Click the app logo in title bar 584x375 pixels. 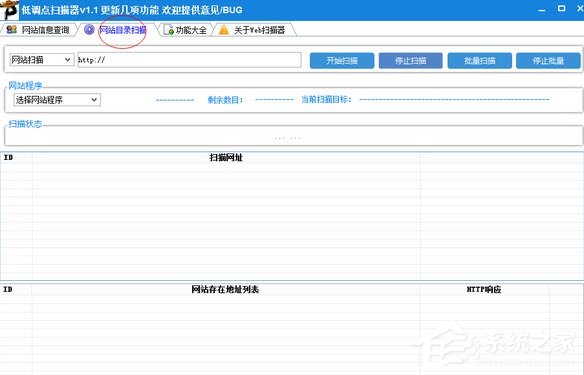(9, 10)
